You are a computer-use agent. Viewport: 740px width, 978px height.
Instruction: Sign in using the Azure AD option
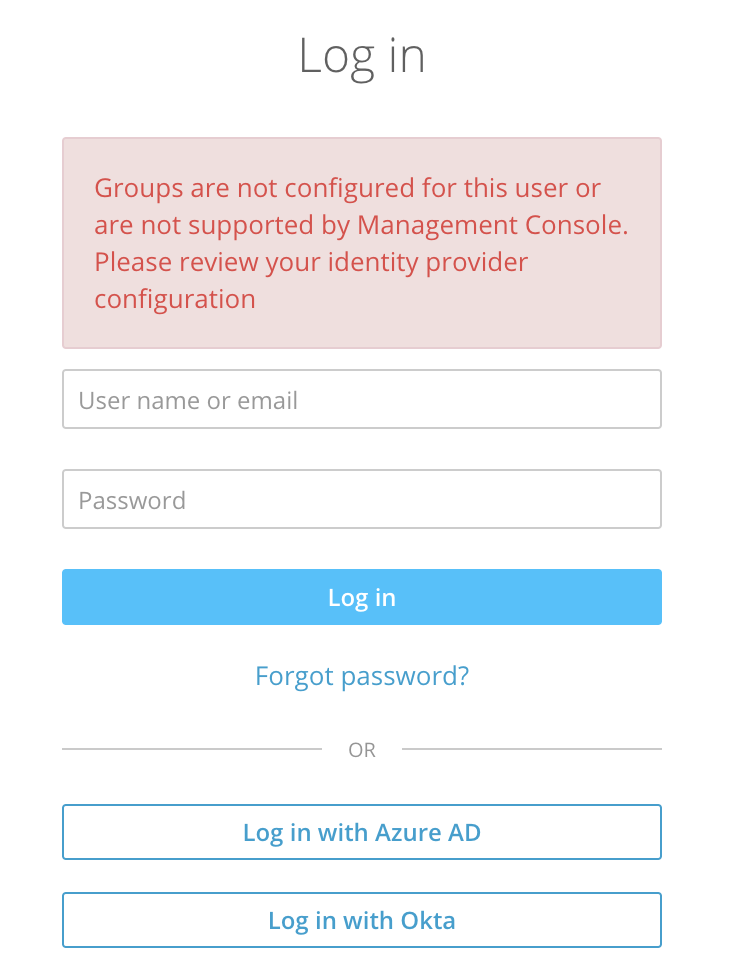tap(361, 832)
